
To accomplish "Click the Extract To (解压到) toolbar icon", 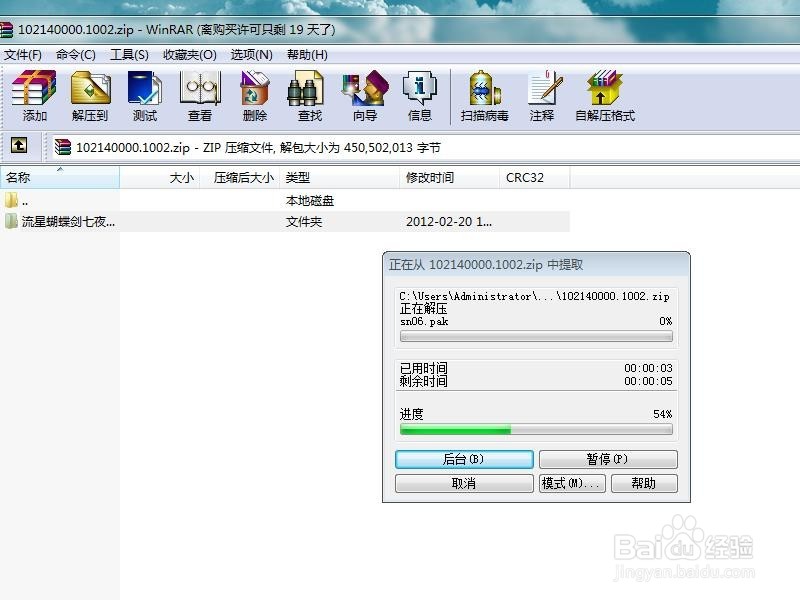I will (90, 96).
